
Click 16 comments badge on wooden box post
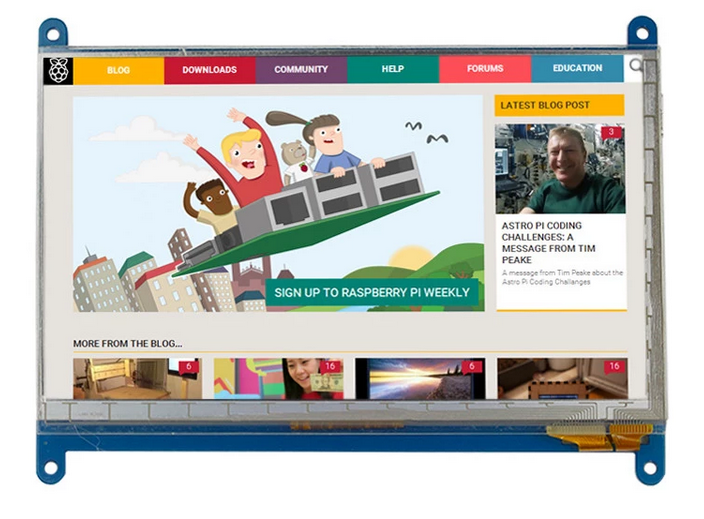point(614,366)
